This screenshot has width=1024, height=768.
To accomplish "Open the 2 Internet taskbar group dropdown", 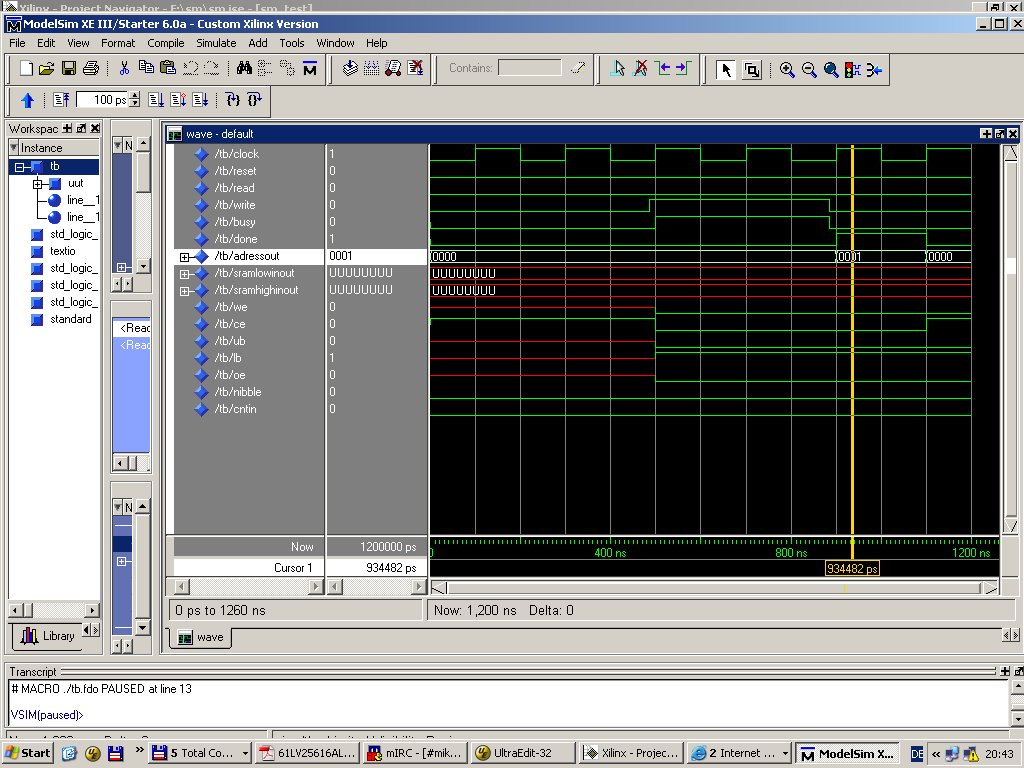I will click(x=785, y=754).
